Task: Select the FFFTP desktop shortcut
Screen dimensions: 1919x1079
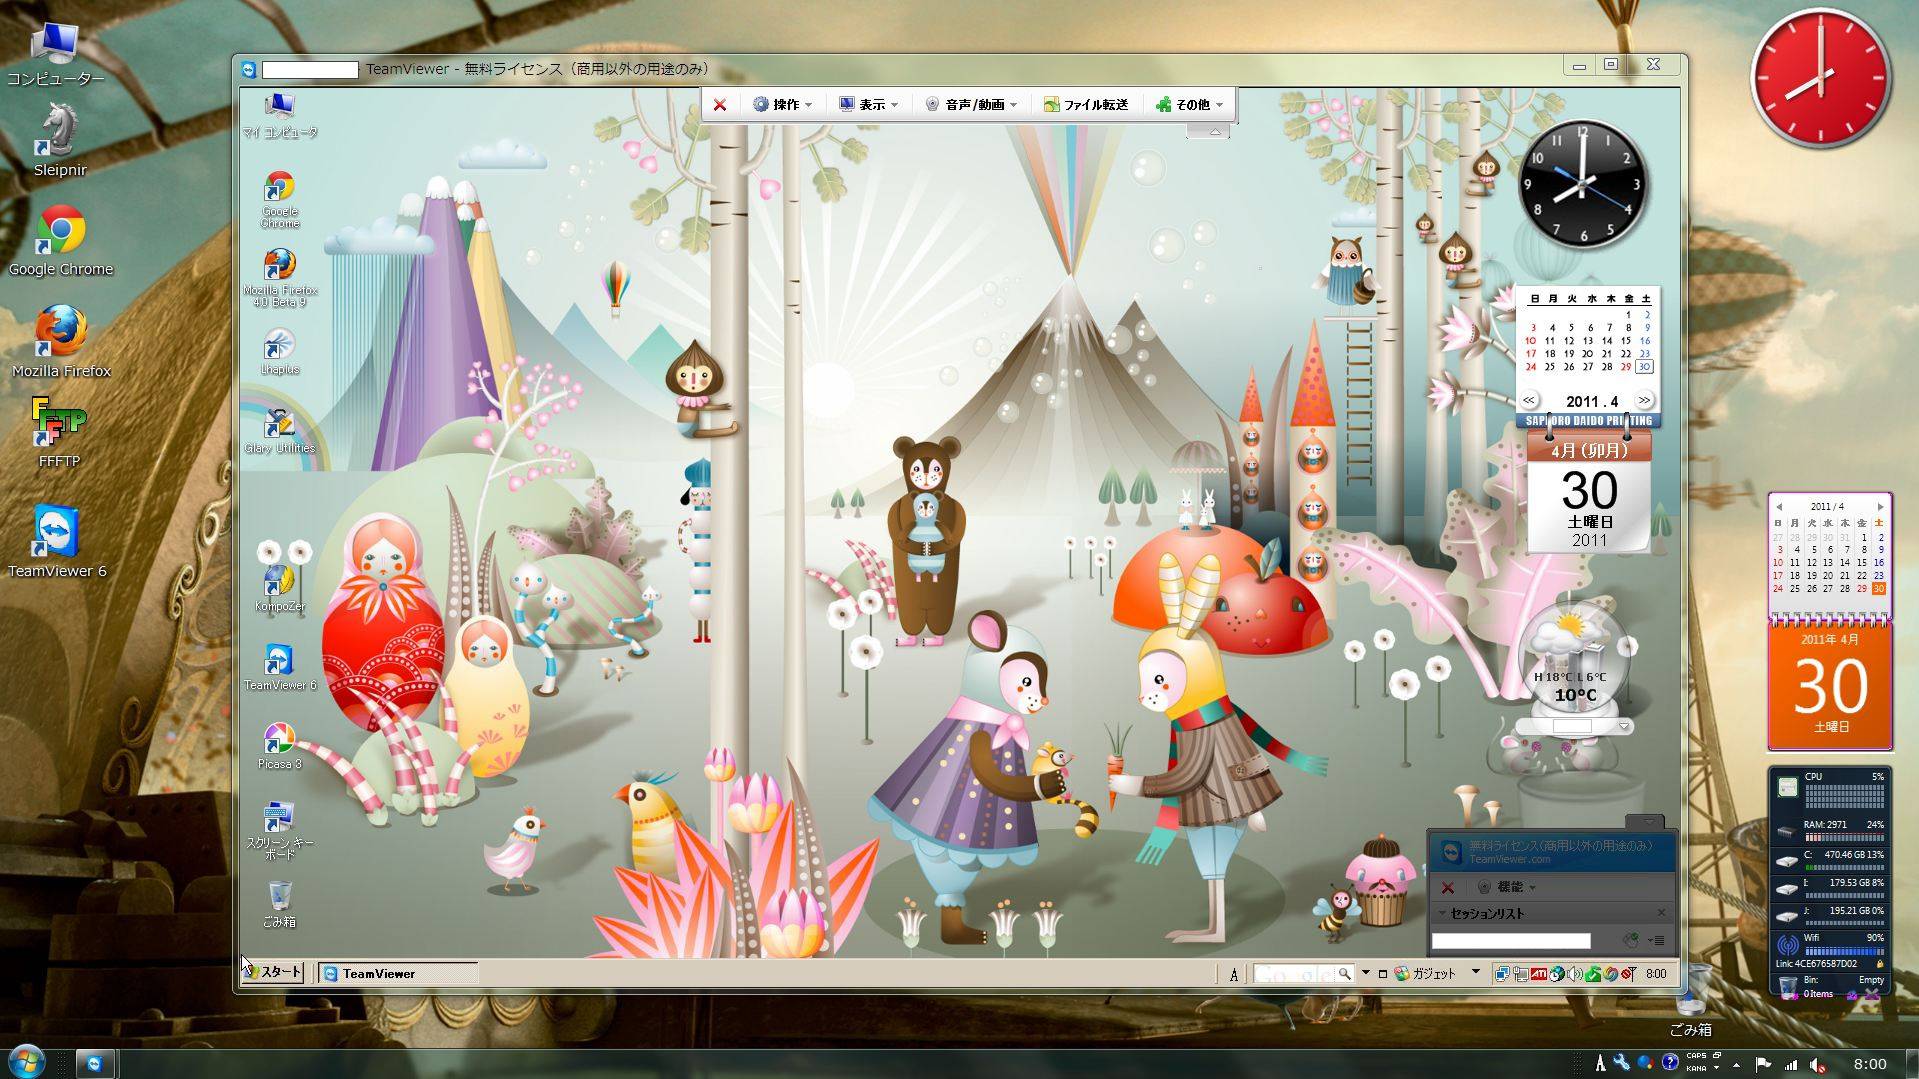Action: [59, 433]
